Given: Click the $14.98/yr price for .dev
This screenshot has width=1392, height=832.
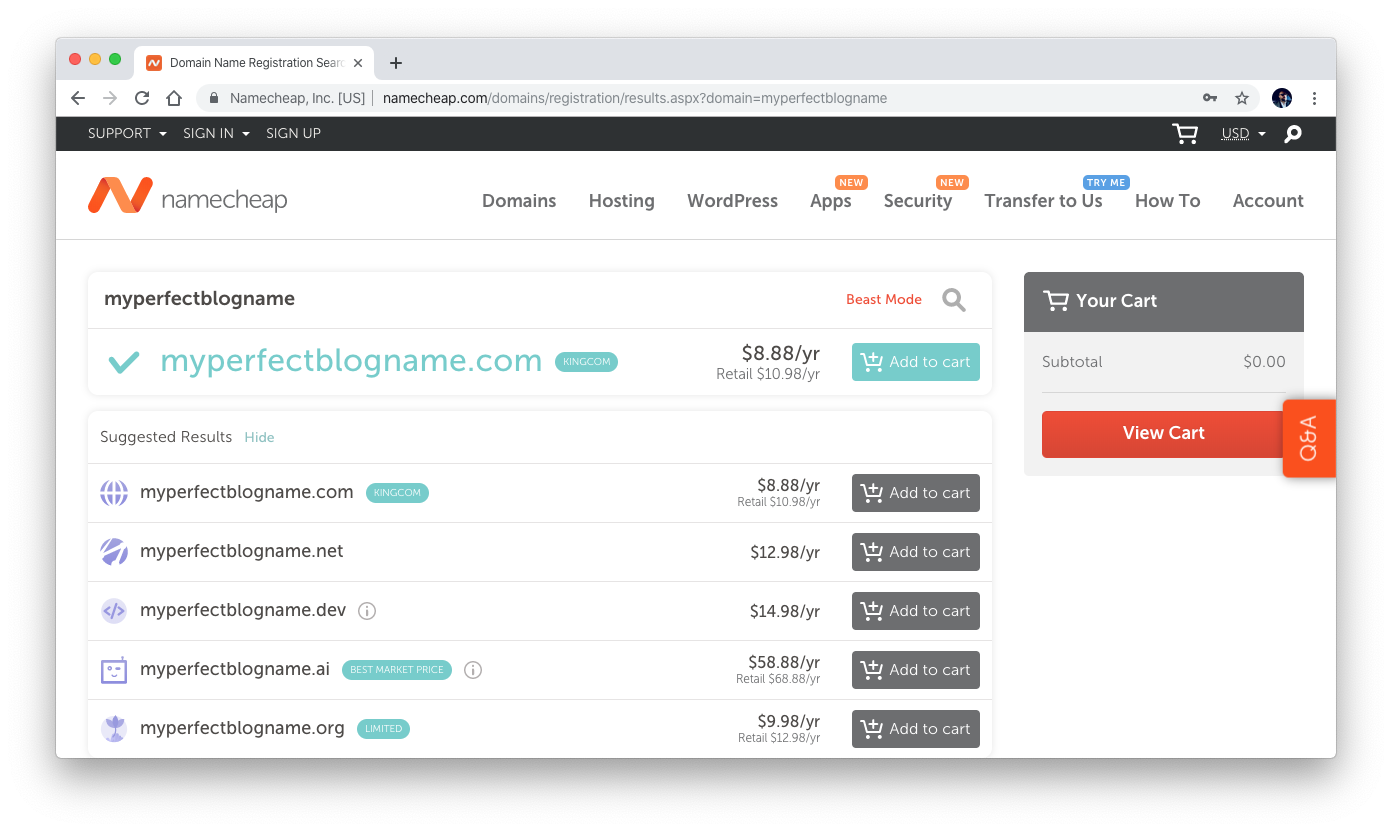Looking at the screenshot, I should (785, 611).
